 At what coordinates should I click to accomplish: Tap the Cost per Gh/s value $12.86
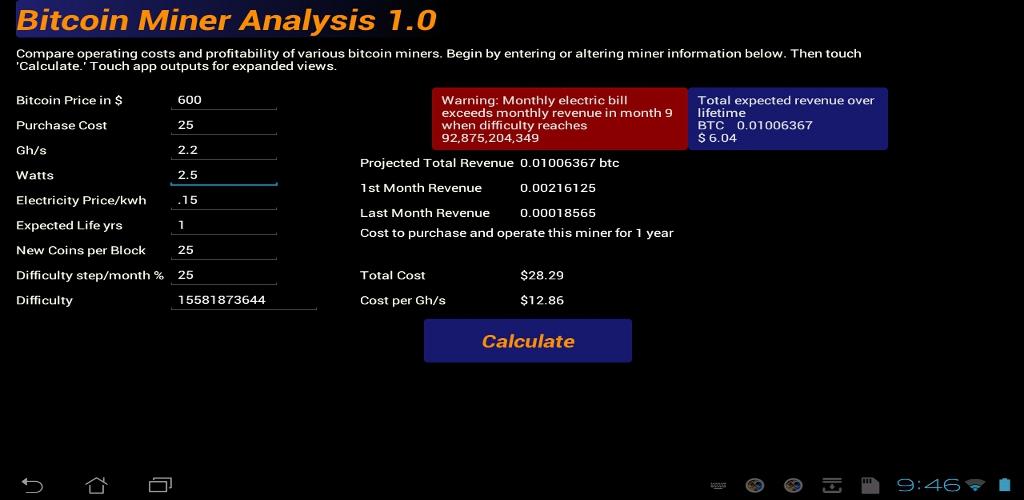[x=542, y=301]
